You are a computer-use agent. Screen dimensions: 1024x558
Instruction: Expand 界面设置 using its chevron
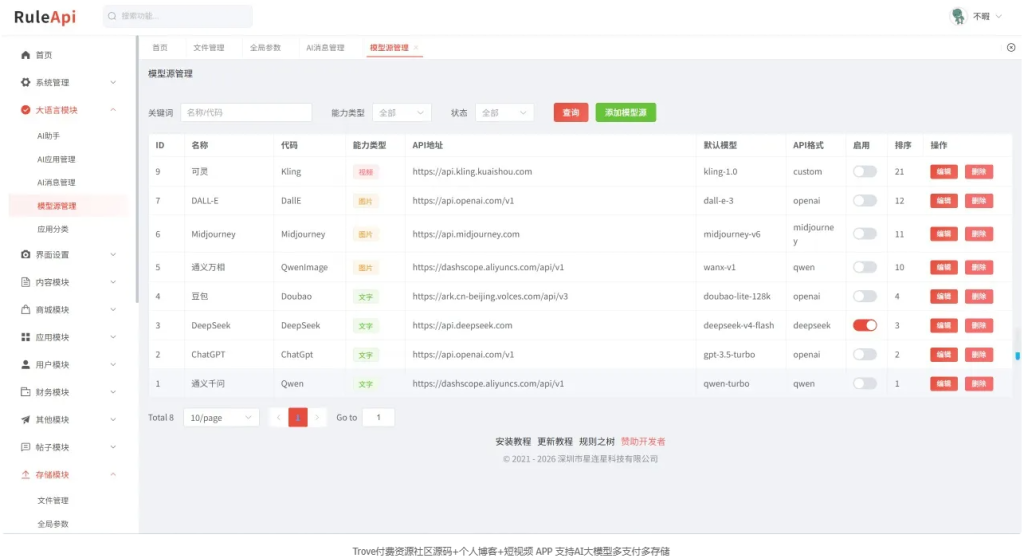click(x=113, y=254)
